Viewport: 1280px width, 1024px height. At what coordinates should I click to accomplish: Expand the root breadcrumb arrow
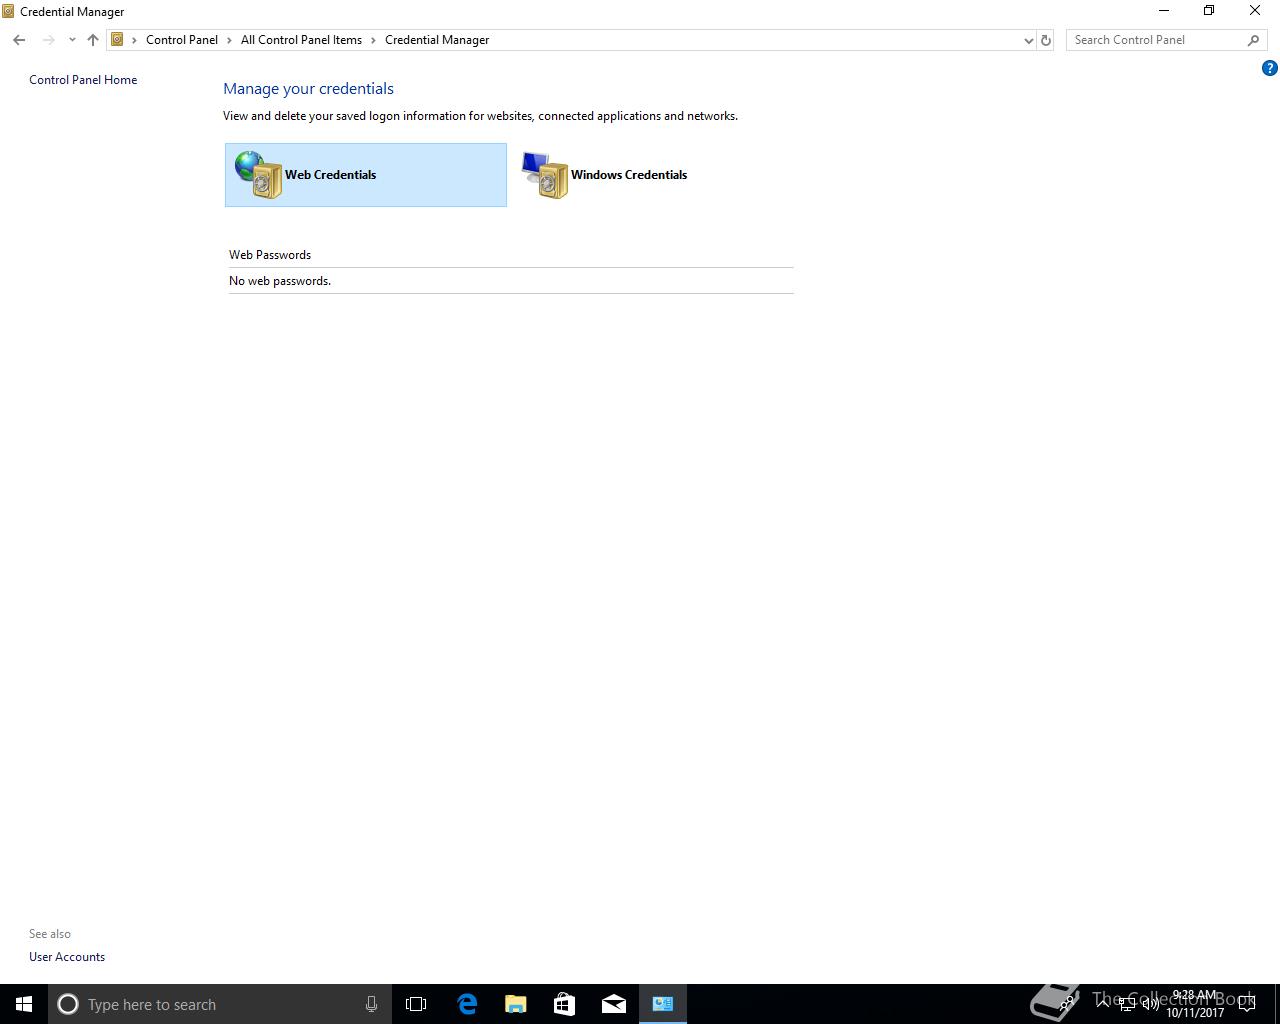[x=135, y=40]
